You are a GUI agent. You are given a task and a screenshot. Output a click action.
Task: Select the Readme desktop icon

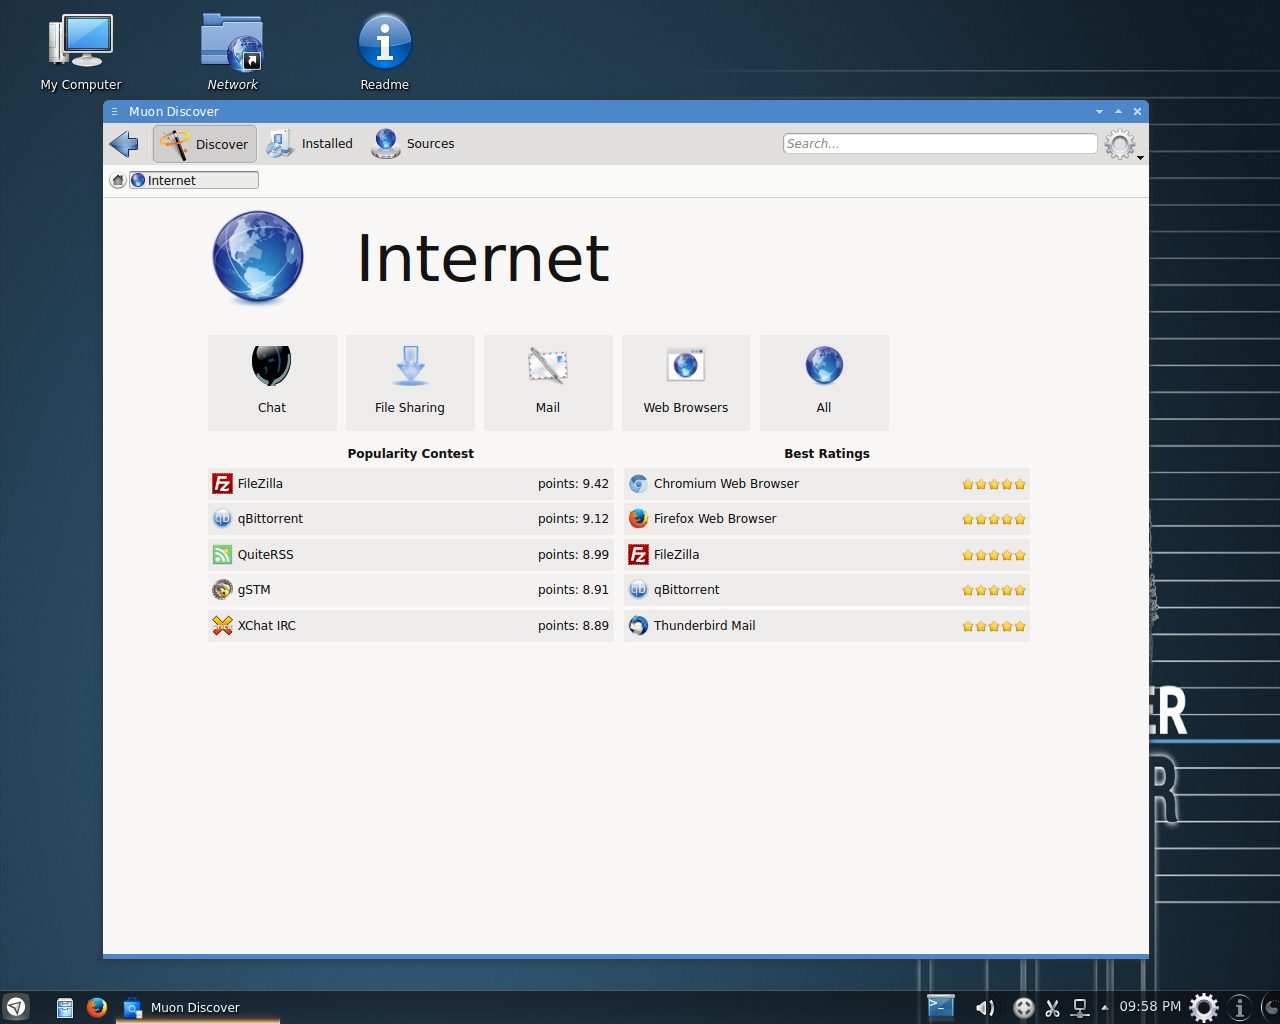385,53
